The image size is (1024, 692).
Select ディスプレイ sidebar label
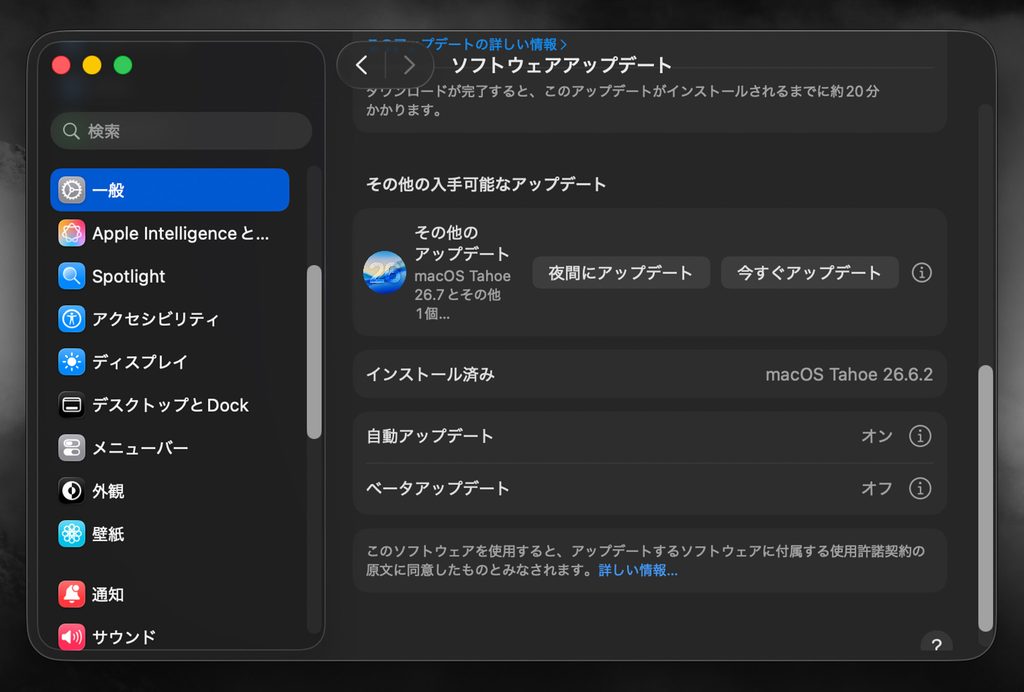pos(140,362)
